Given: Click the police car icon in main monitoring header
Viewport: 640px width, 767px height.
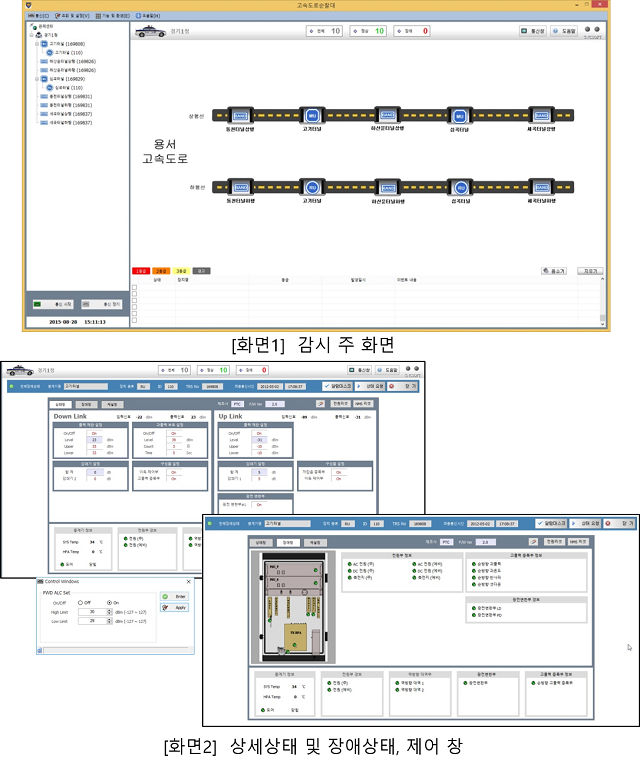Looking at the screenshot, I should 150,31.
